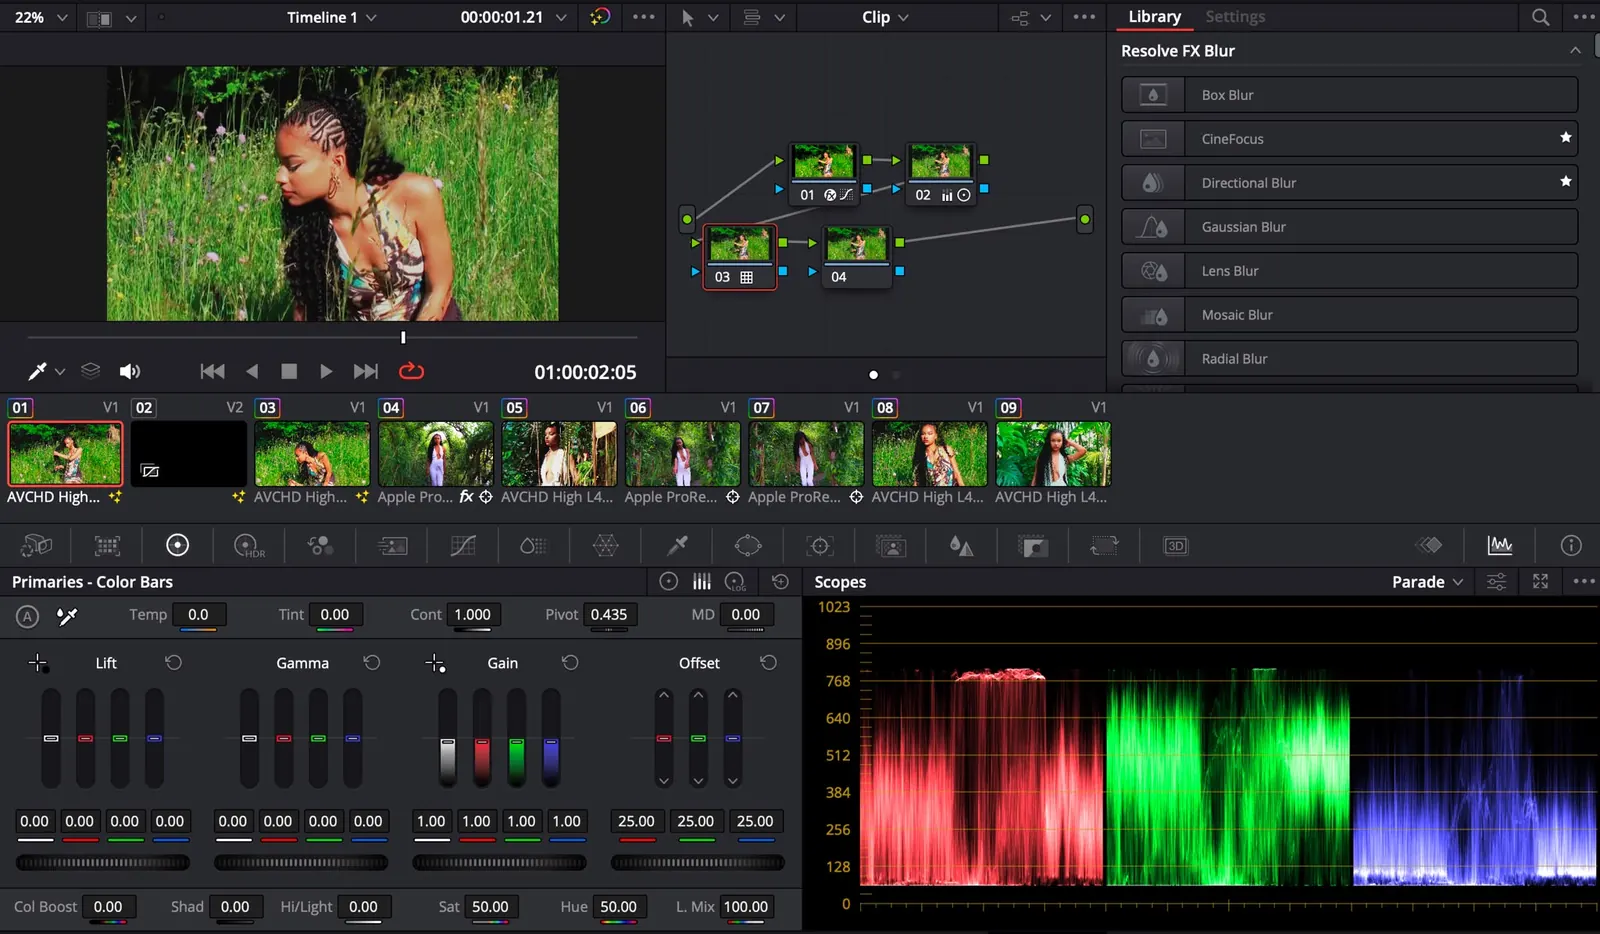Open the Color Warper palette icon

(x=605, y=546)
